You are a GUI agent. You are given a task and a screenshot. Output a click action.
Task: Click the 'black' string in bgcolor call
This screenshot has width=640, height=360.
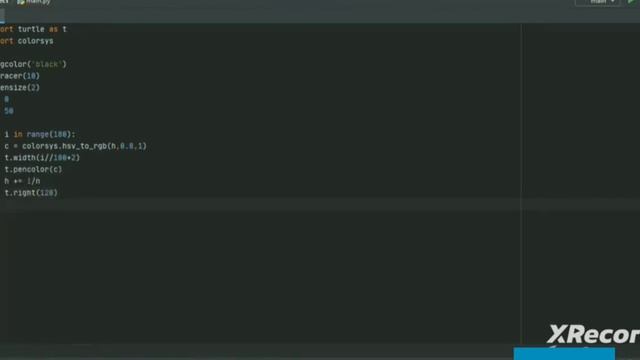[x=47, y=64]
